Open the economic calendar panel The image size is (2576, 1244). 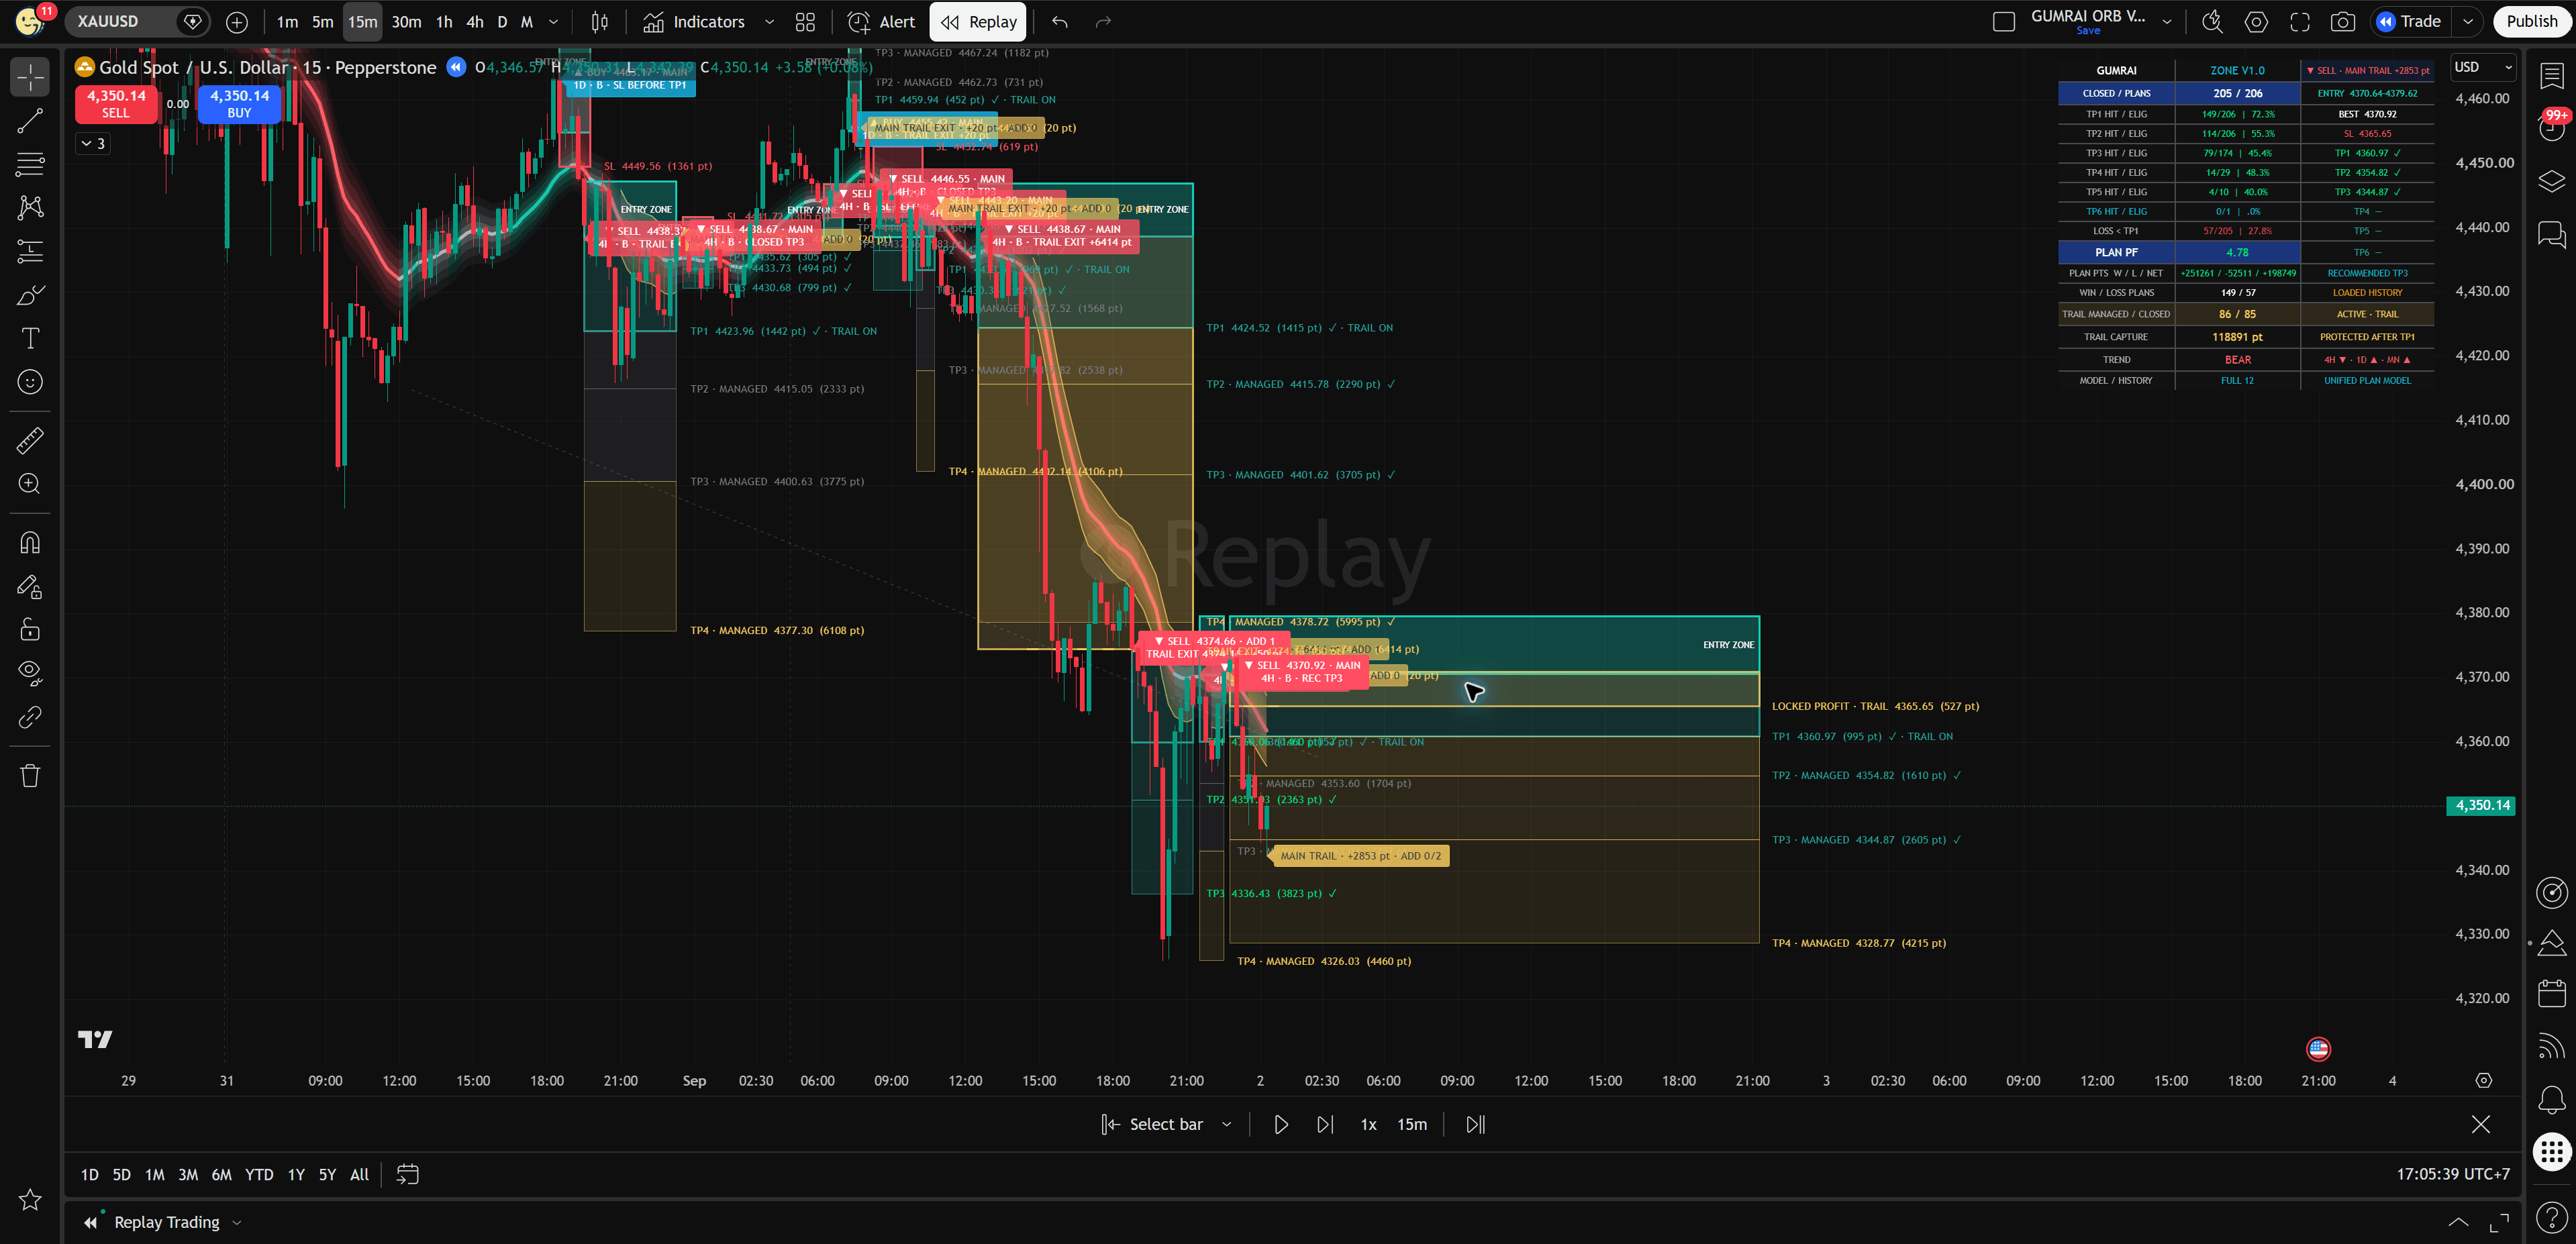click(2551, 993)
